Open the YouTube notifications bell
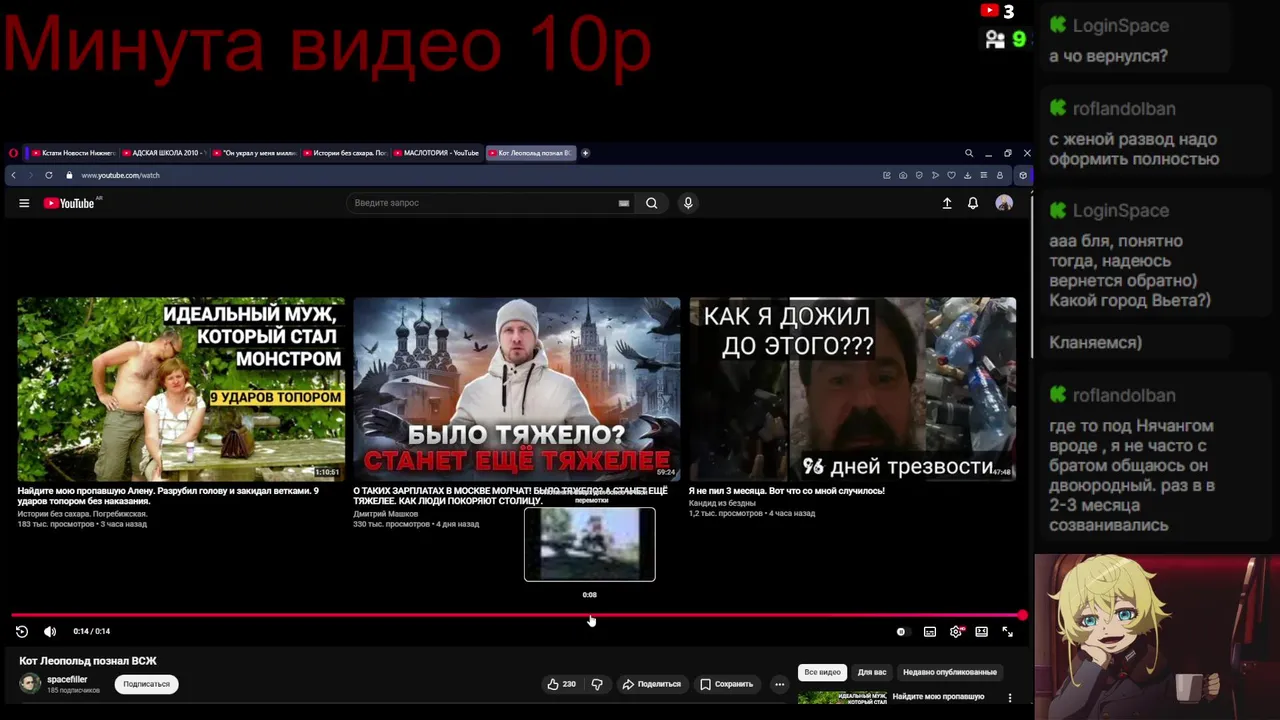Image resolution: width=1280 pixels, height=720 pixels. click(x=973, y=203)
